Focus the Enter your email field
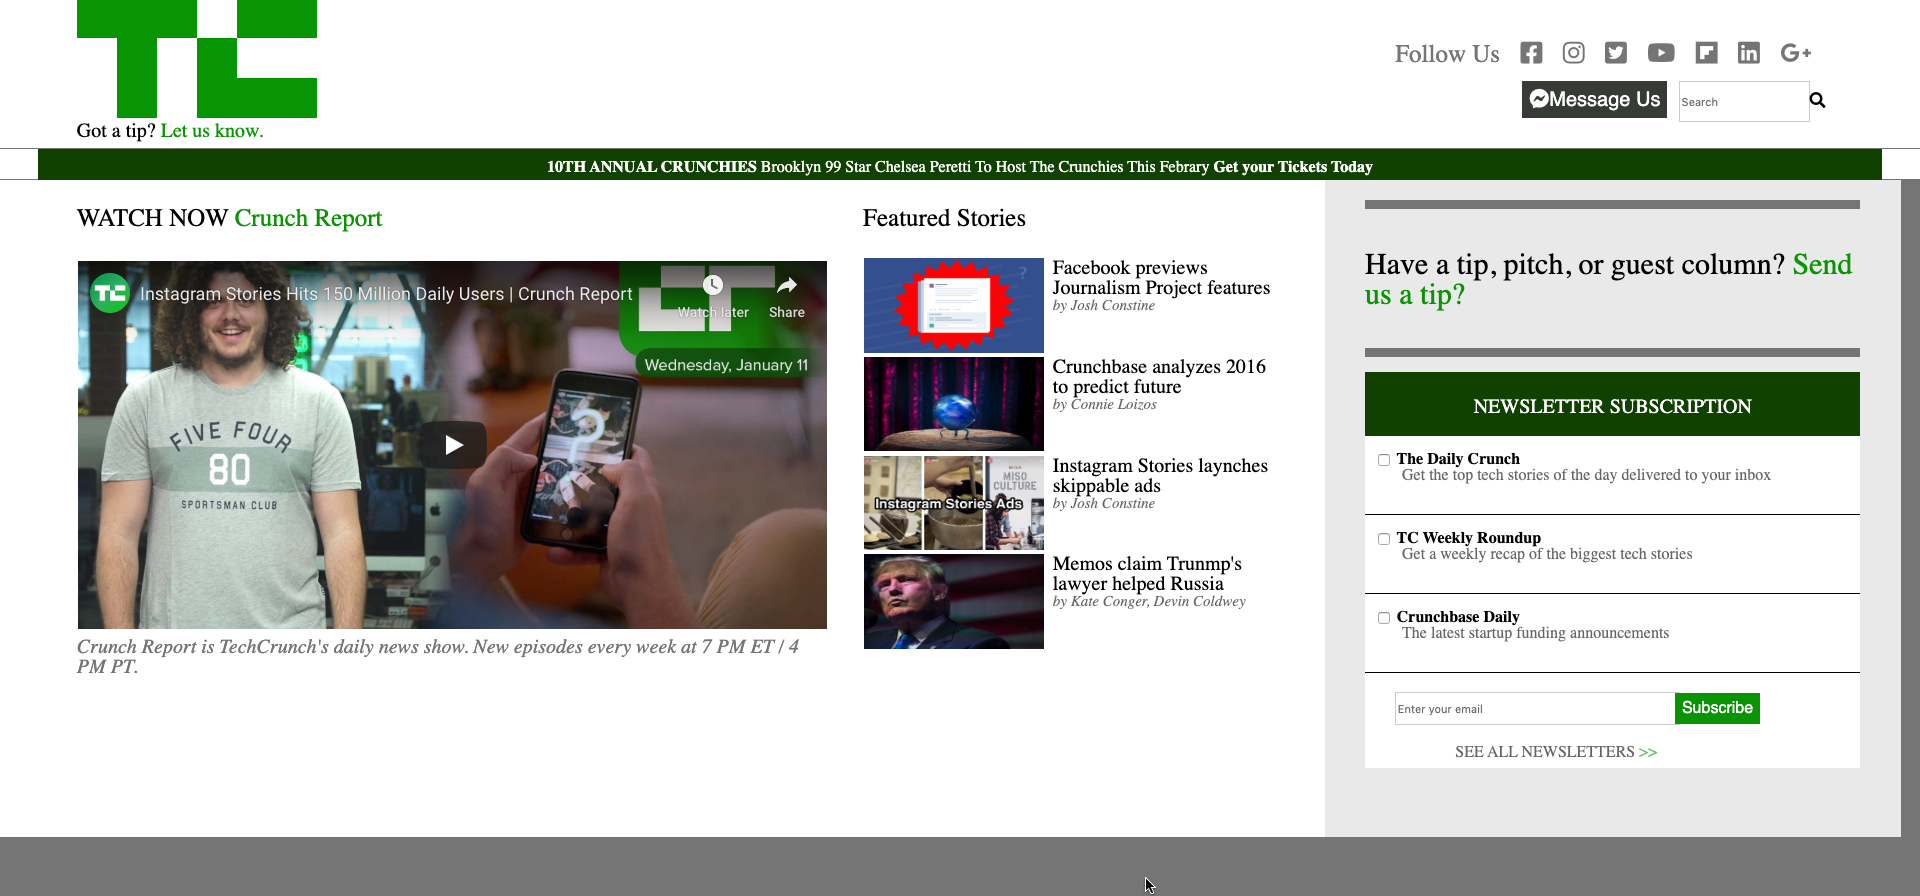This screenshot has width=1920, height=896. [1535, 709]
